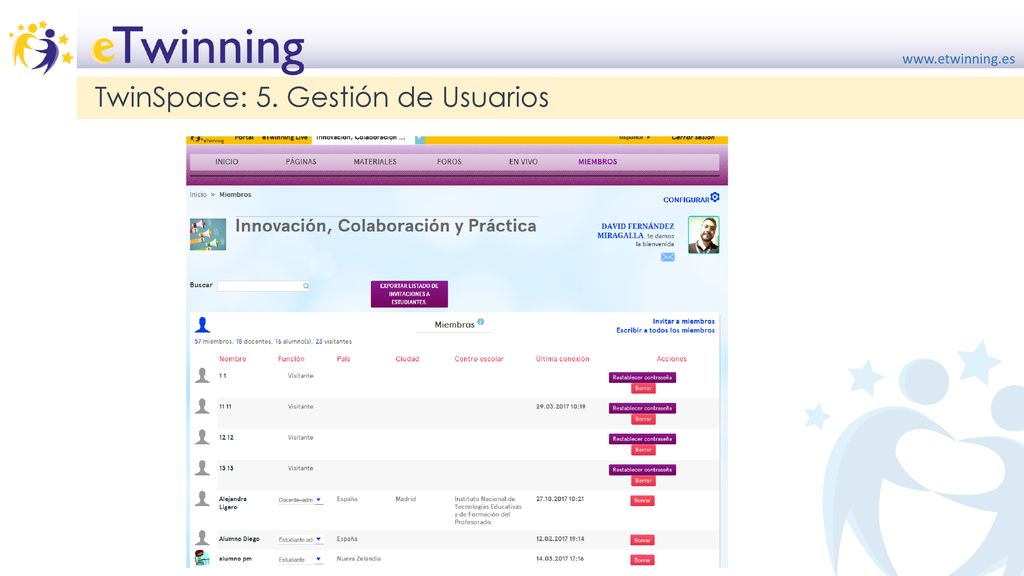Screen dimensions: 1024x576
Task: Click eTwinning Live in top bar
Action: click(x=285, y=138)
